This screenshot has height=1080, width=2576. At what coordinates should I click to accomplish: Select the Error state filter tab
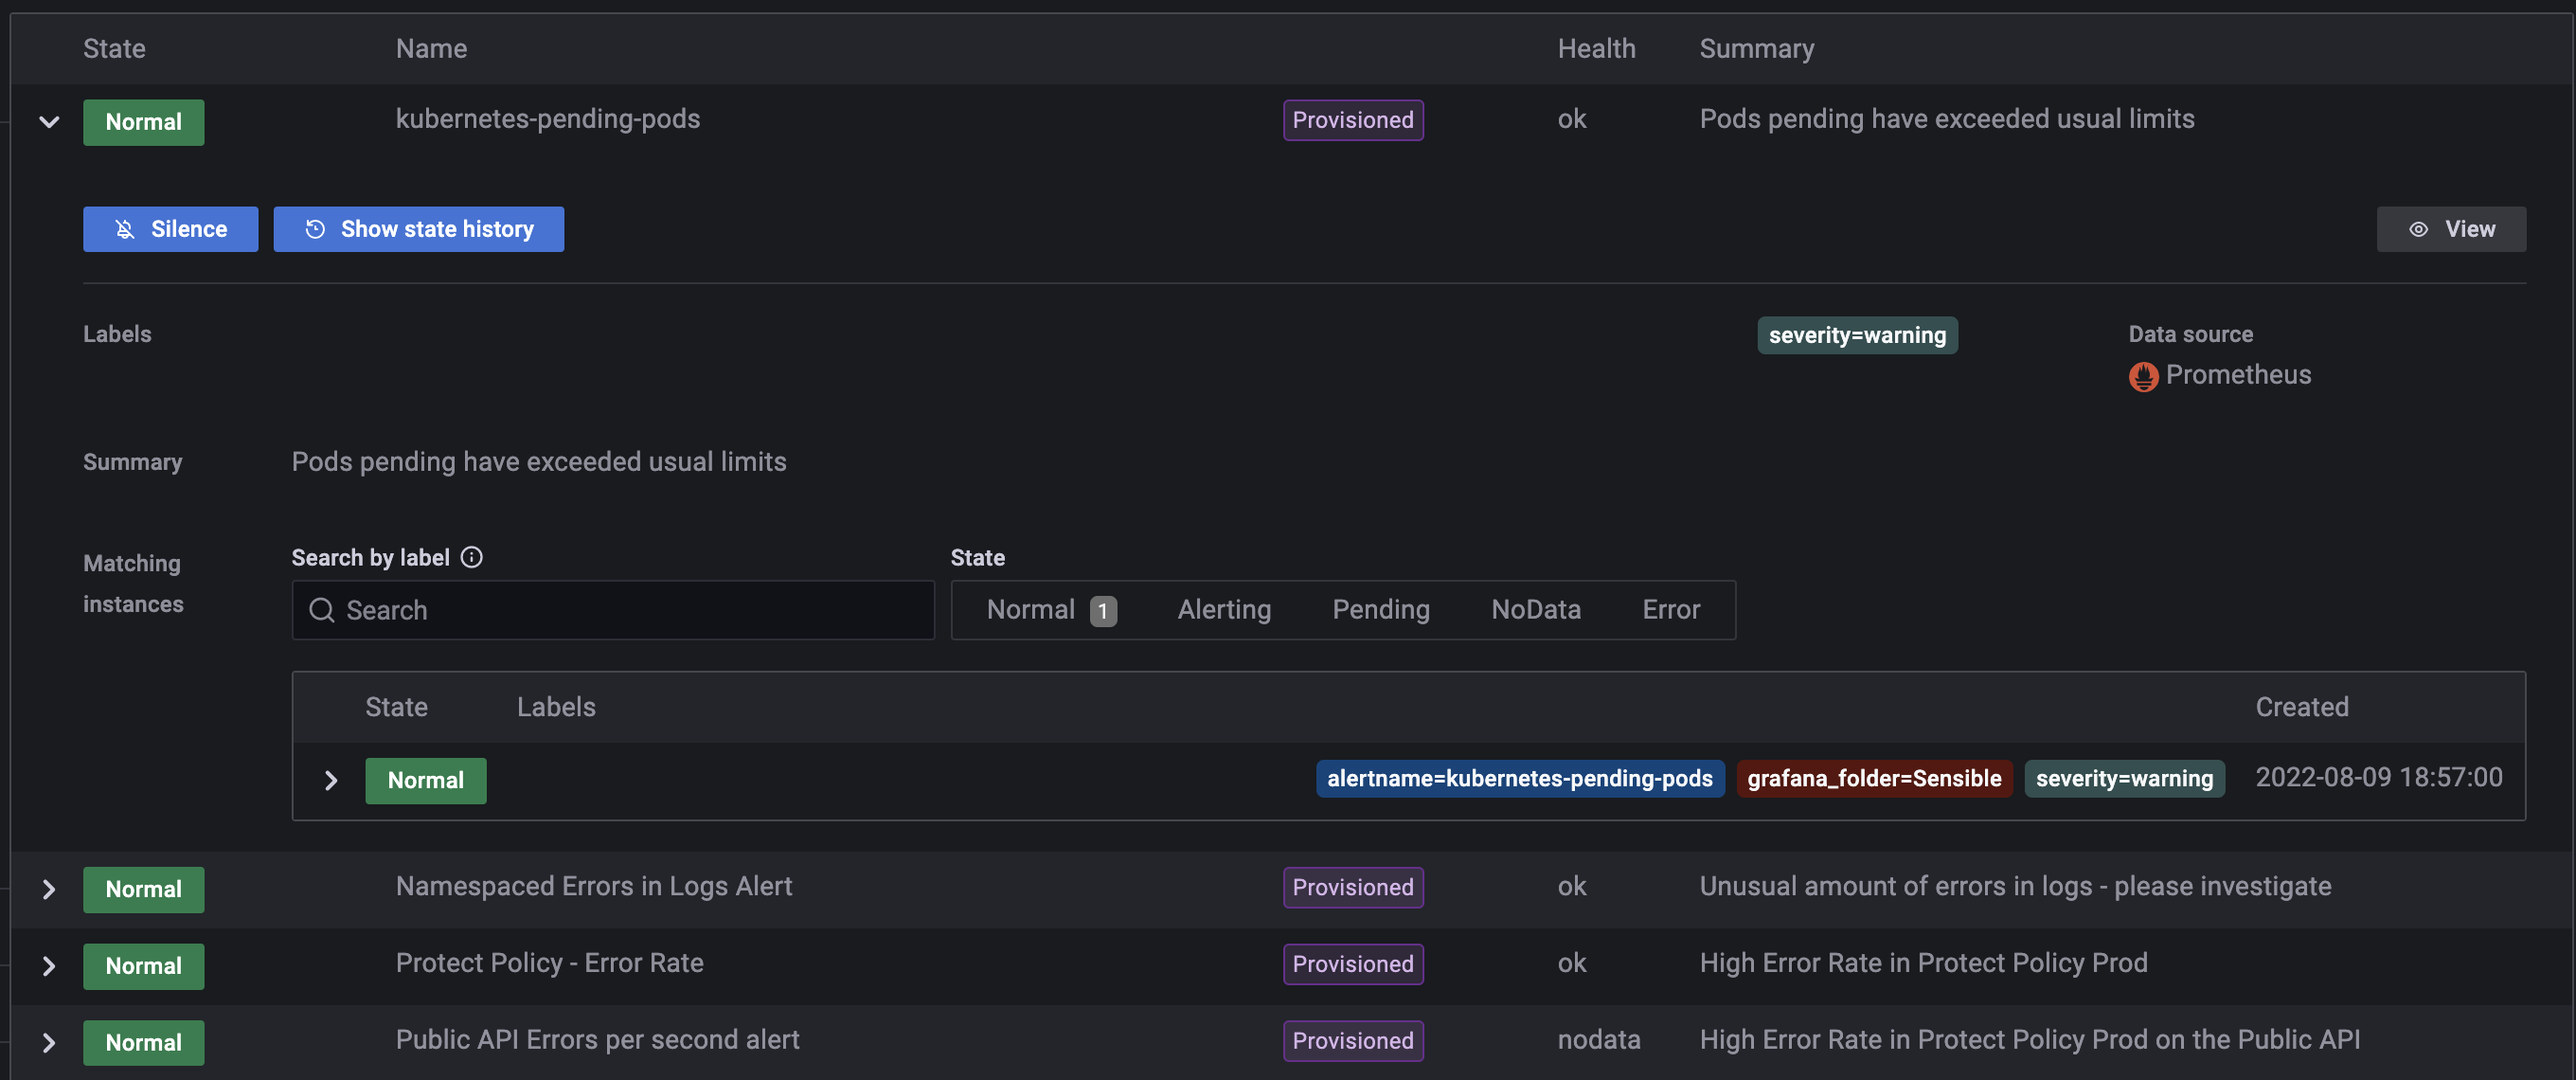[x=1670, y=610]
